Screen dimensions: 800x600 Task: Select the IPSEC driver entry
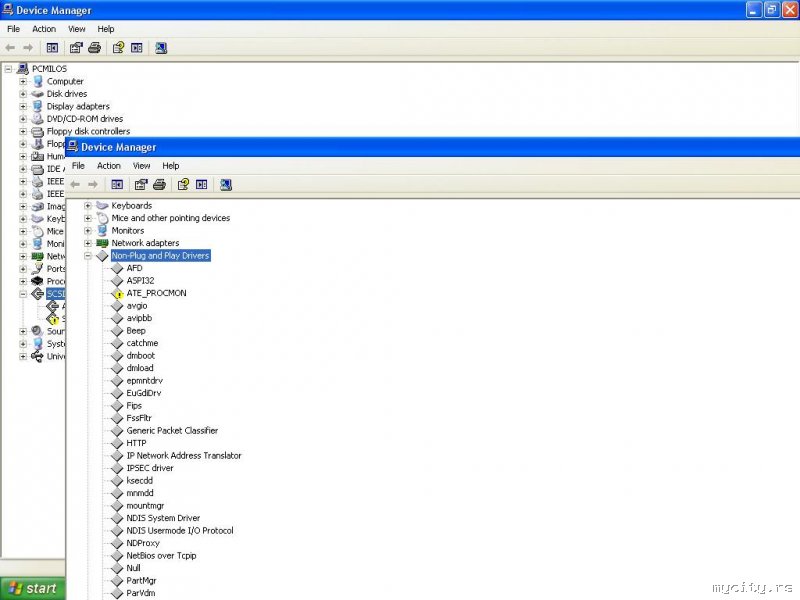[149, 468]
